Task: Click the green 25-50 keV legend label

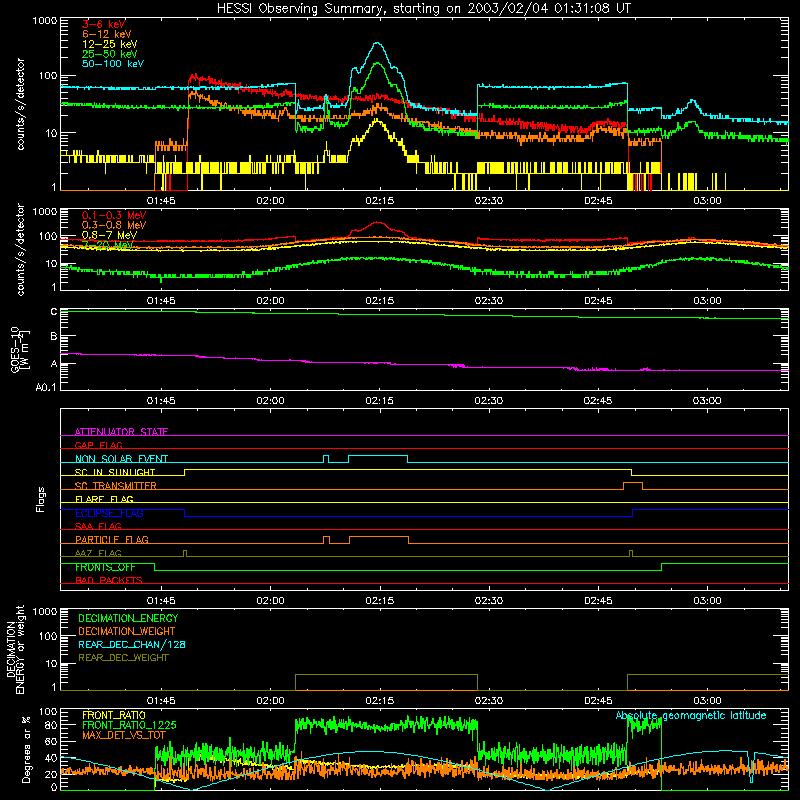Action: tap(110, 54)
